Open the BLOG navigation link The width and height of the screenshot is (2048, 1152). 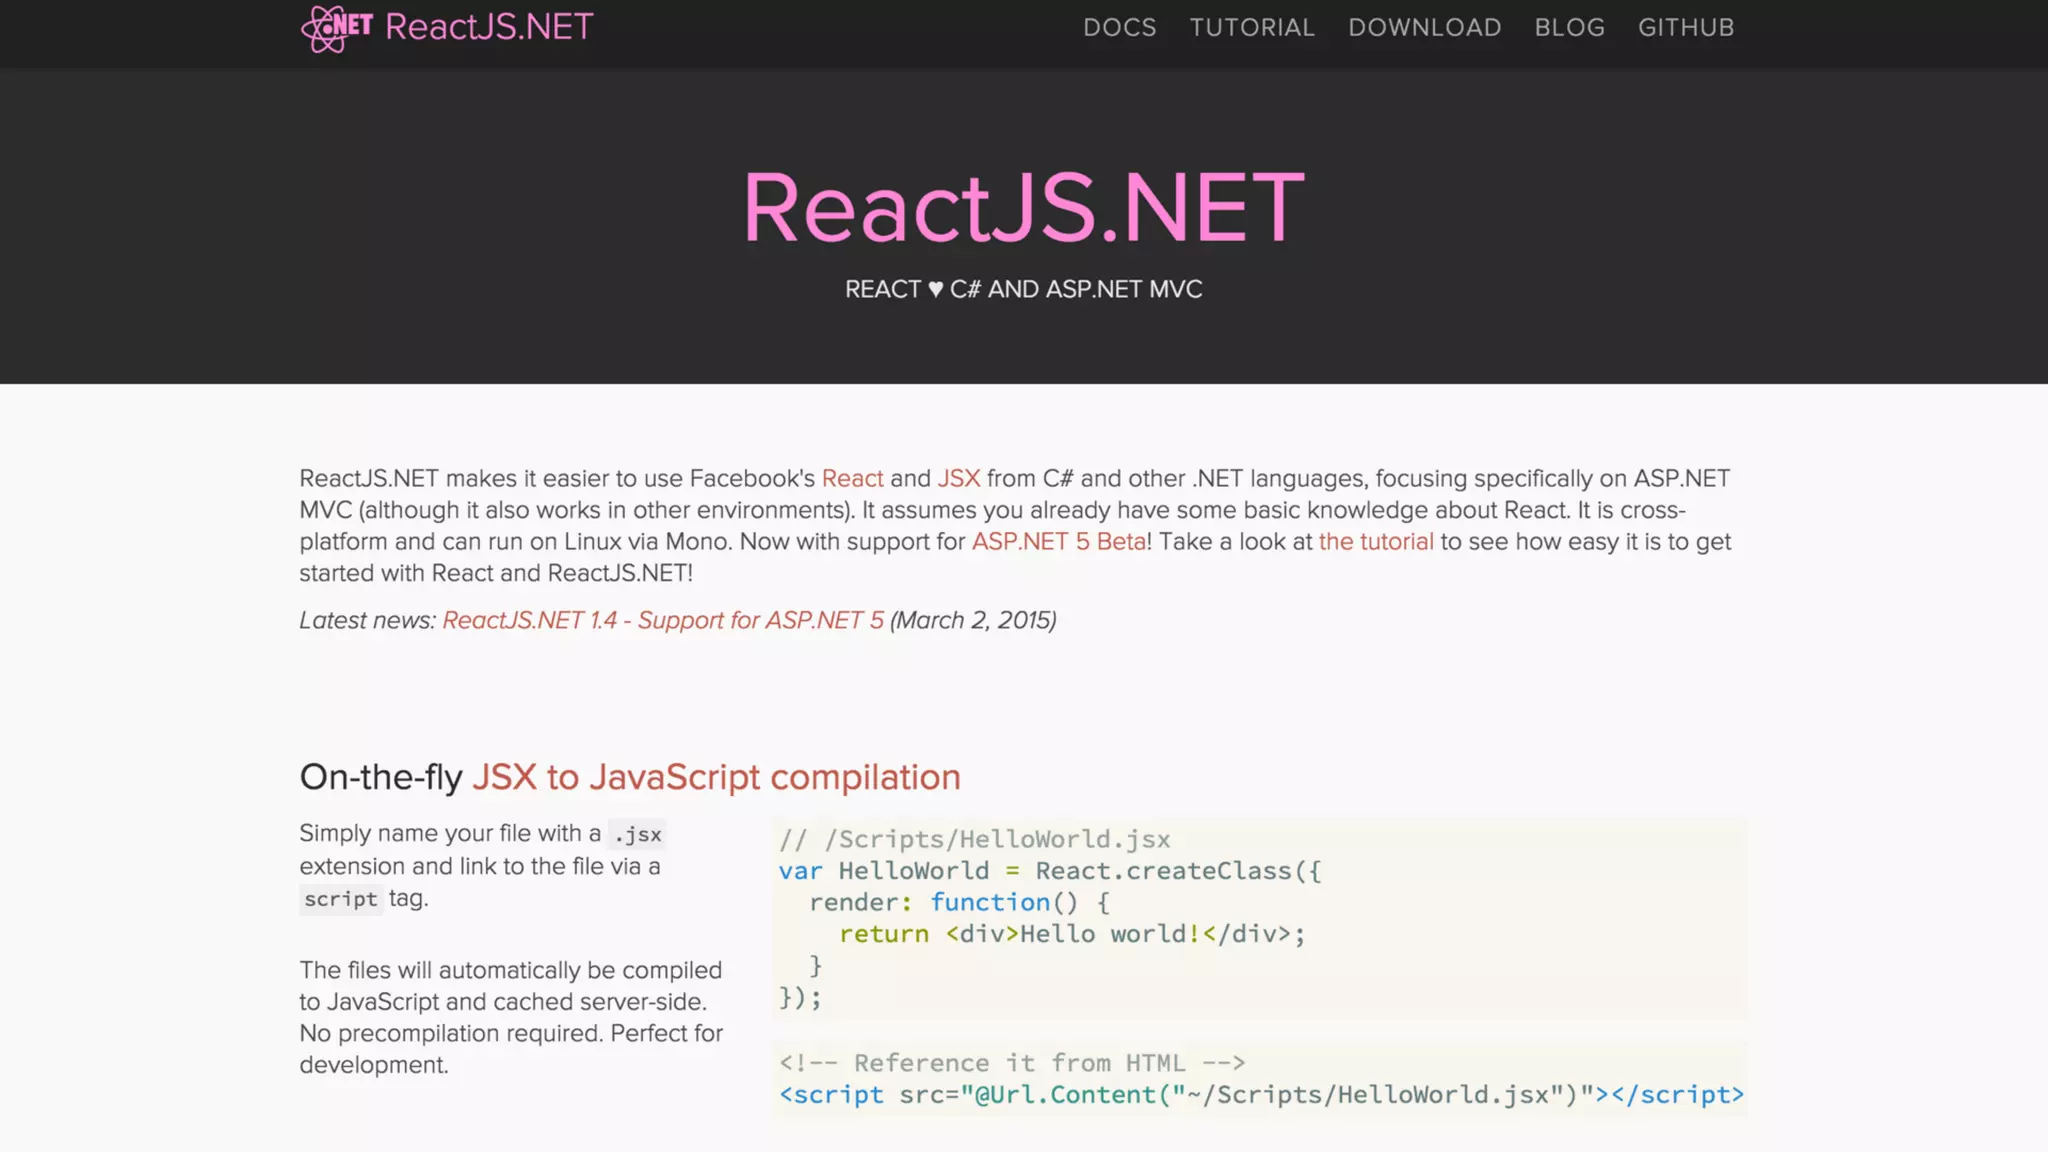[1569, 28]
